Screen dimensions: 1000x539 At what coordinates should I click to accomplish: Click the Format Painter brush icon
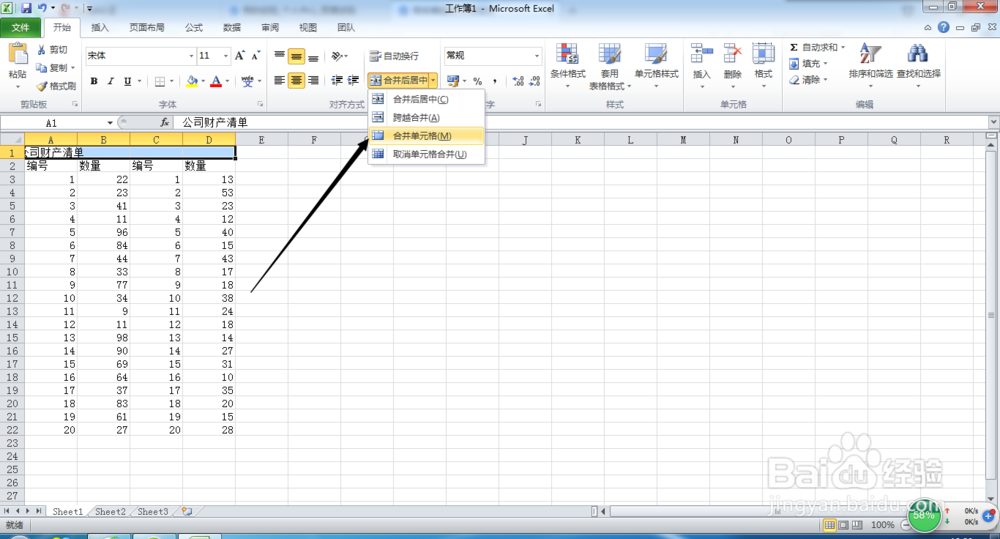click(x=42, y=85)
